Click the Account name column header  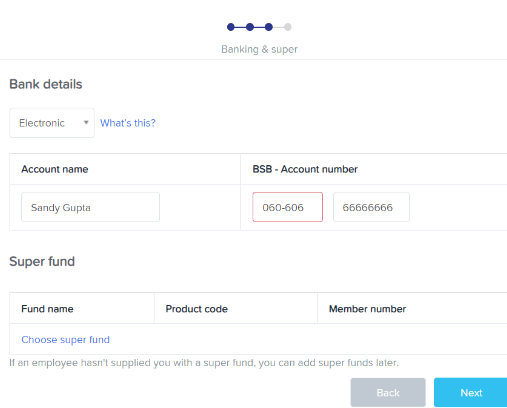tap(55, 169)
